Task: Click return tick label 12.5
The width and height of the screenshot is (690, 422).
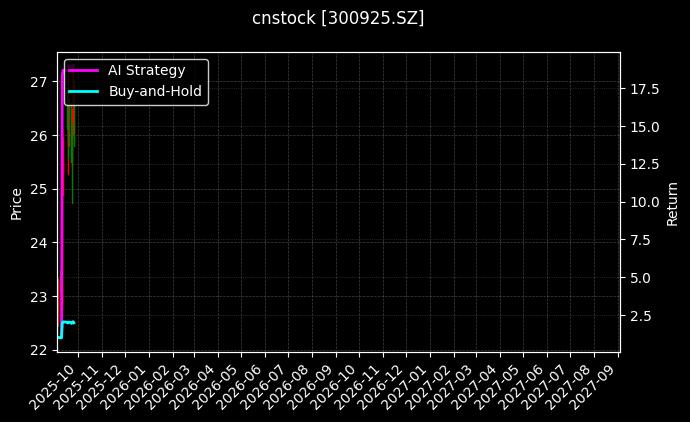Action: tap(645, 165)
